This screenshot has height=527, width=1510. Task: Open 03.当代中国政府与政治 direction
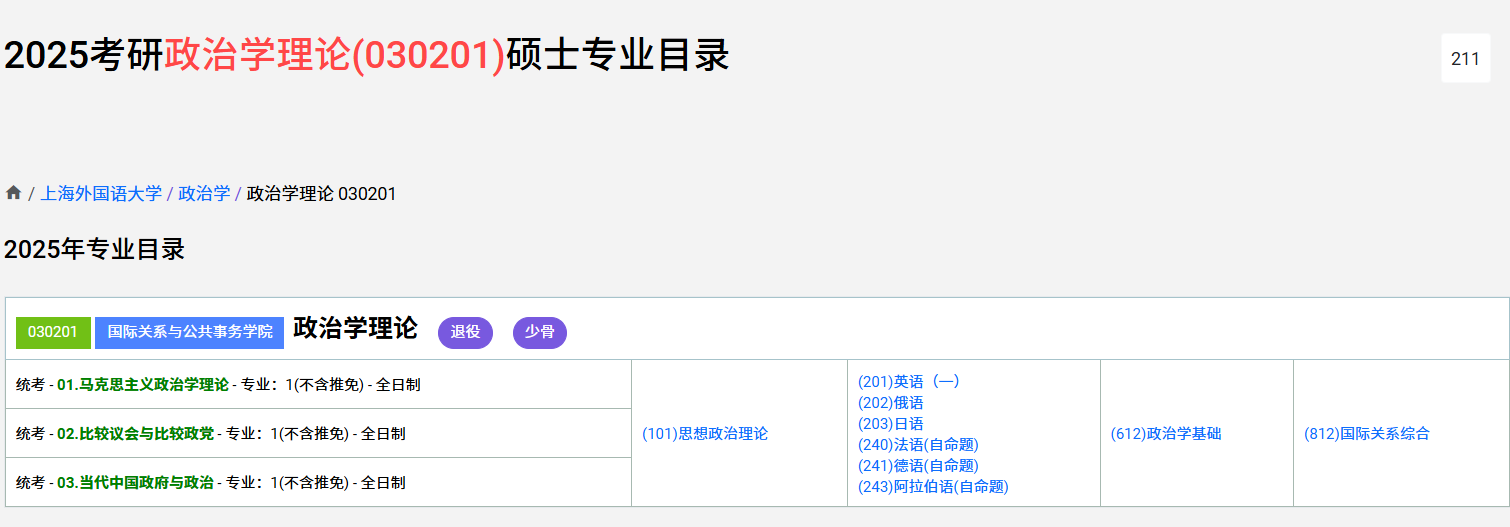pos(135,483)
